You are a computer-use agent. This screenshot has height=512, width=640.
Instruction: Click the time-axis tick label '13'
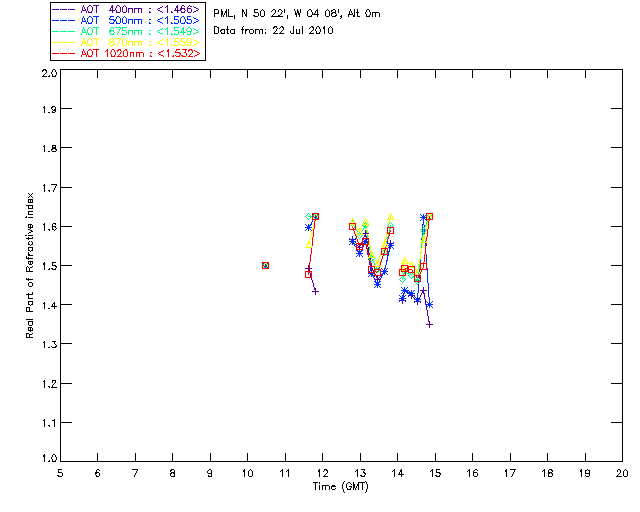pos(360,473)
